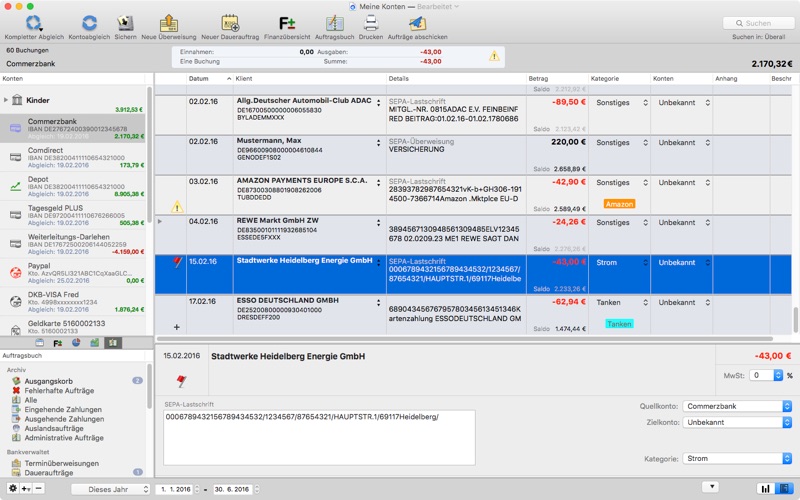Click the Amazon orange tag
Viewport: 800px width, 500px height.
(619, 204)
